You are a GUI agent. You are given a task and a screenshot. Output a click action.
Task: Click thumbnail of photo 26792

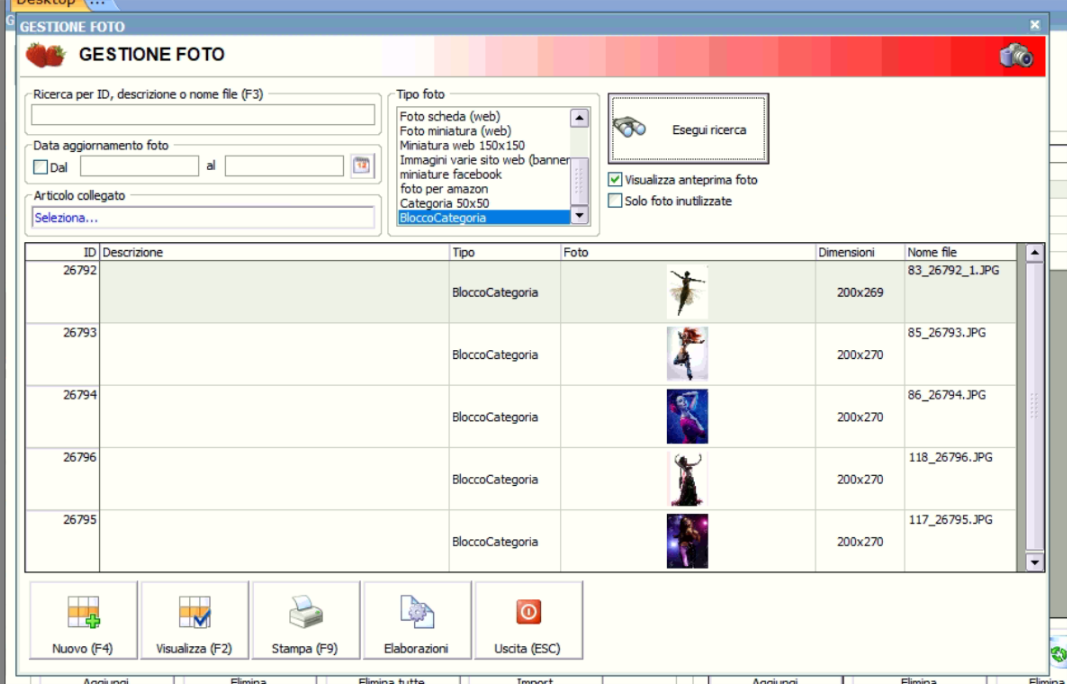pos(687,292)
